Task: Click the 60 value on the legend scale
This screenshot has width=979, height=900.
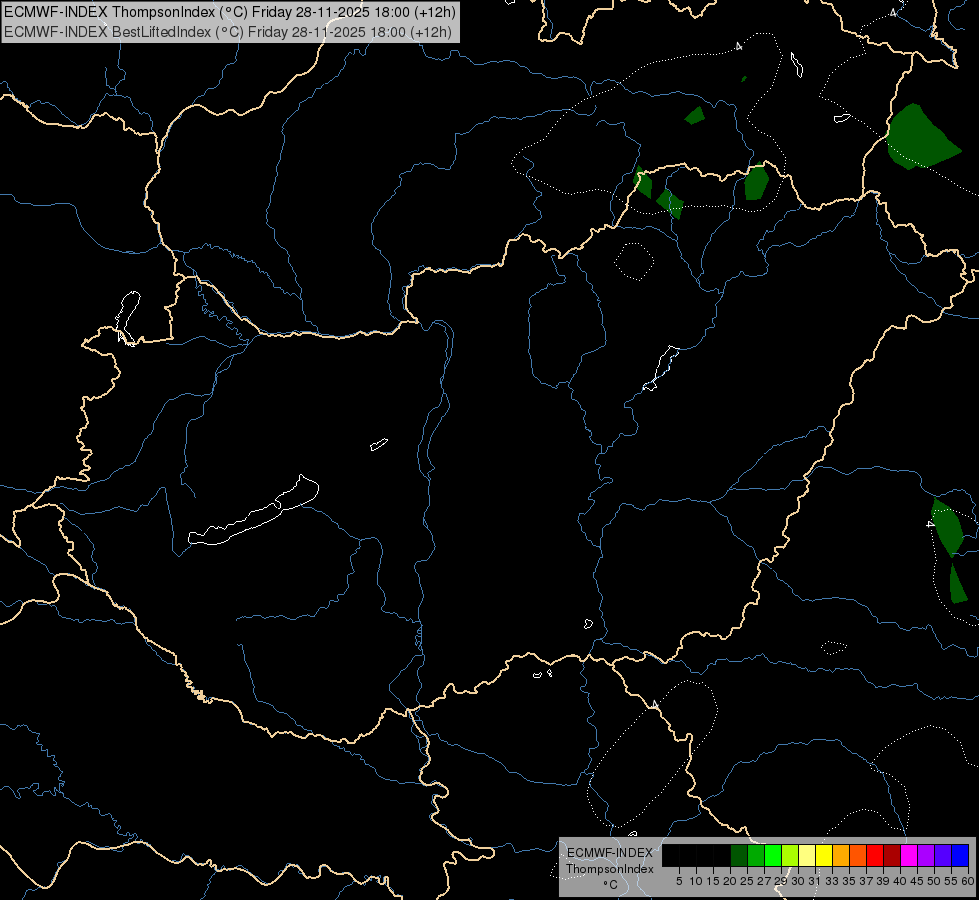Action: 968,881
